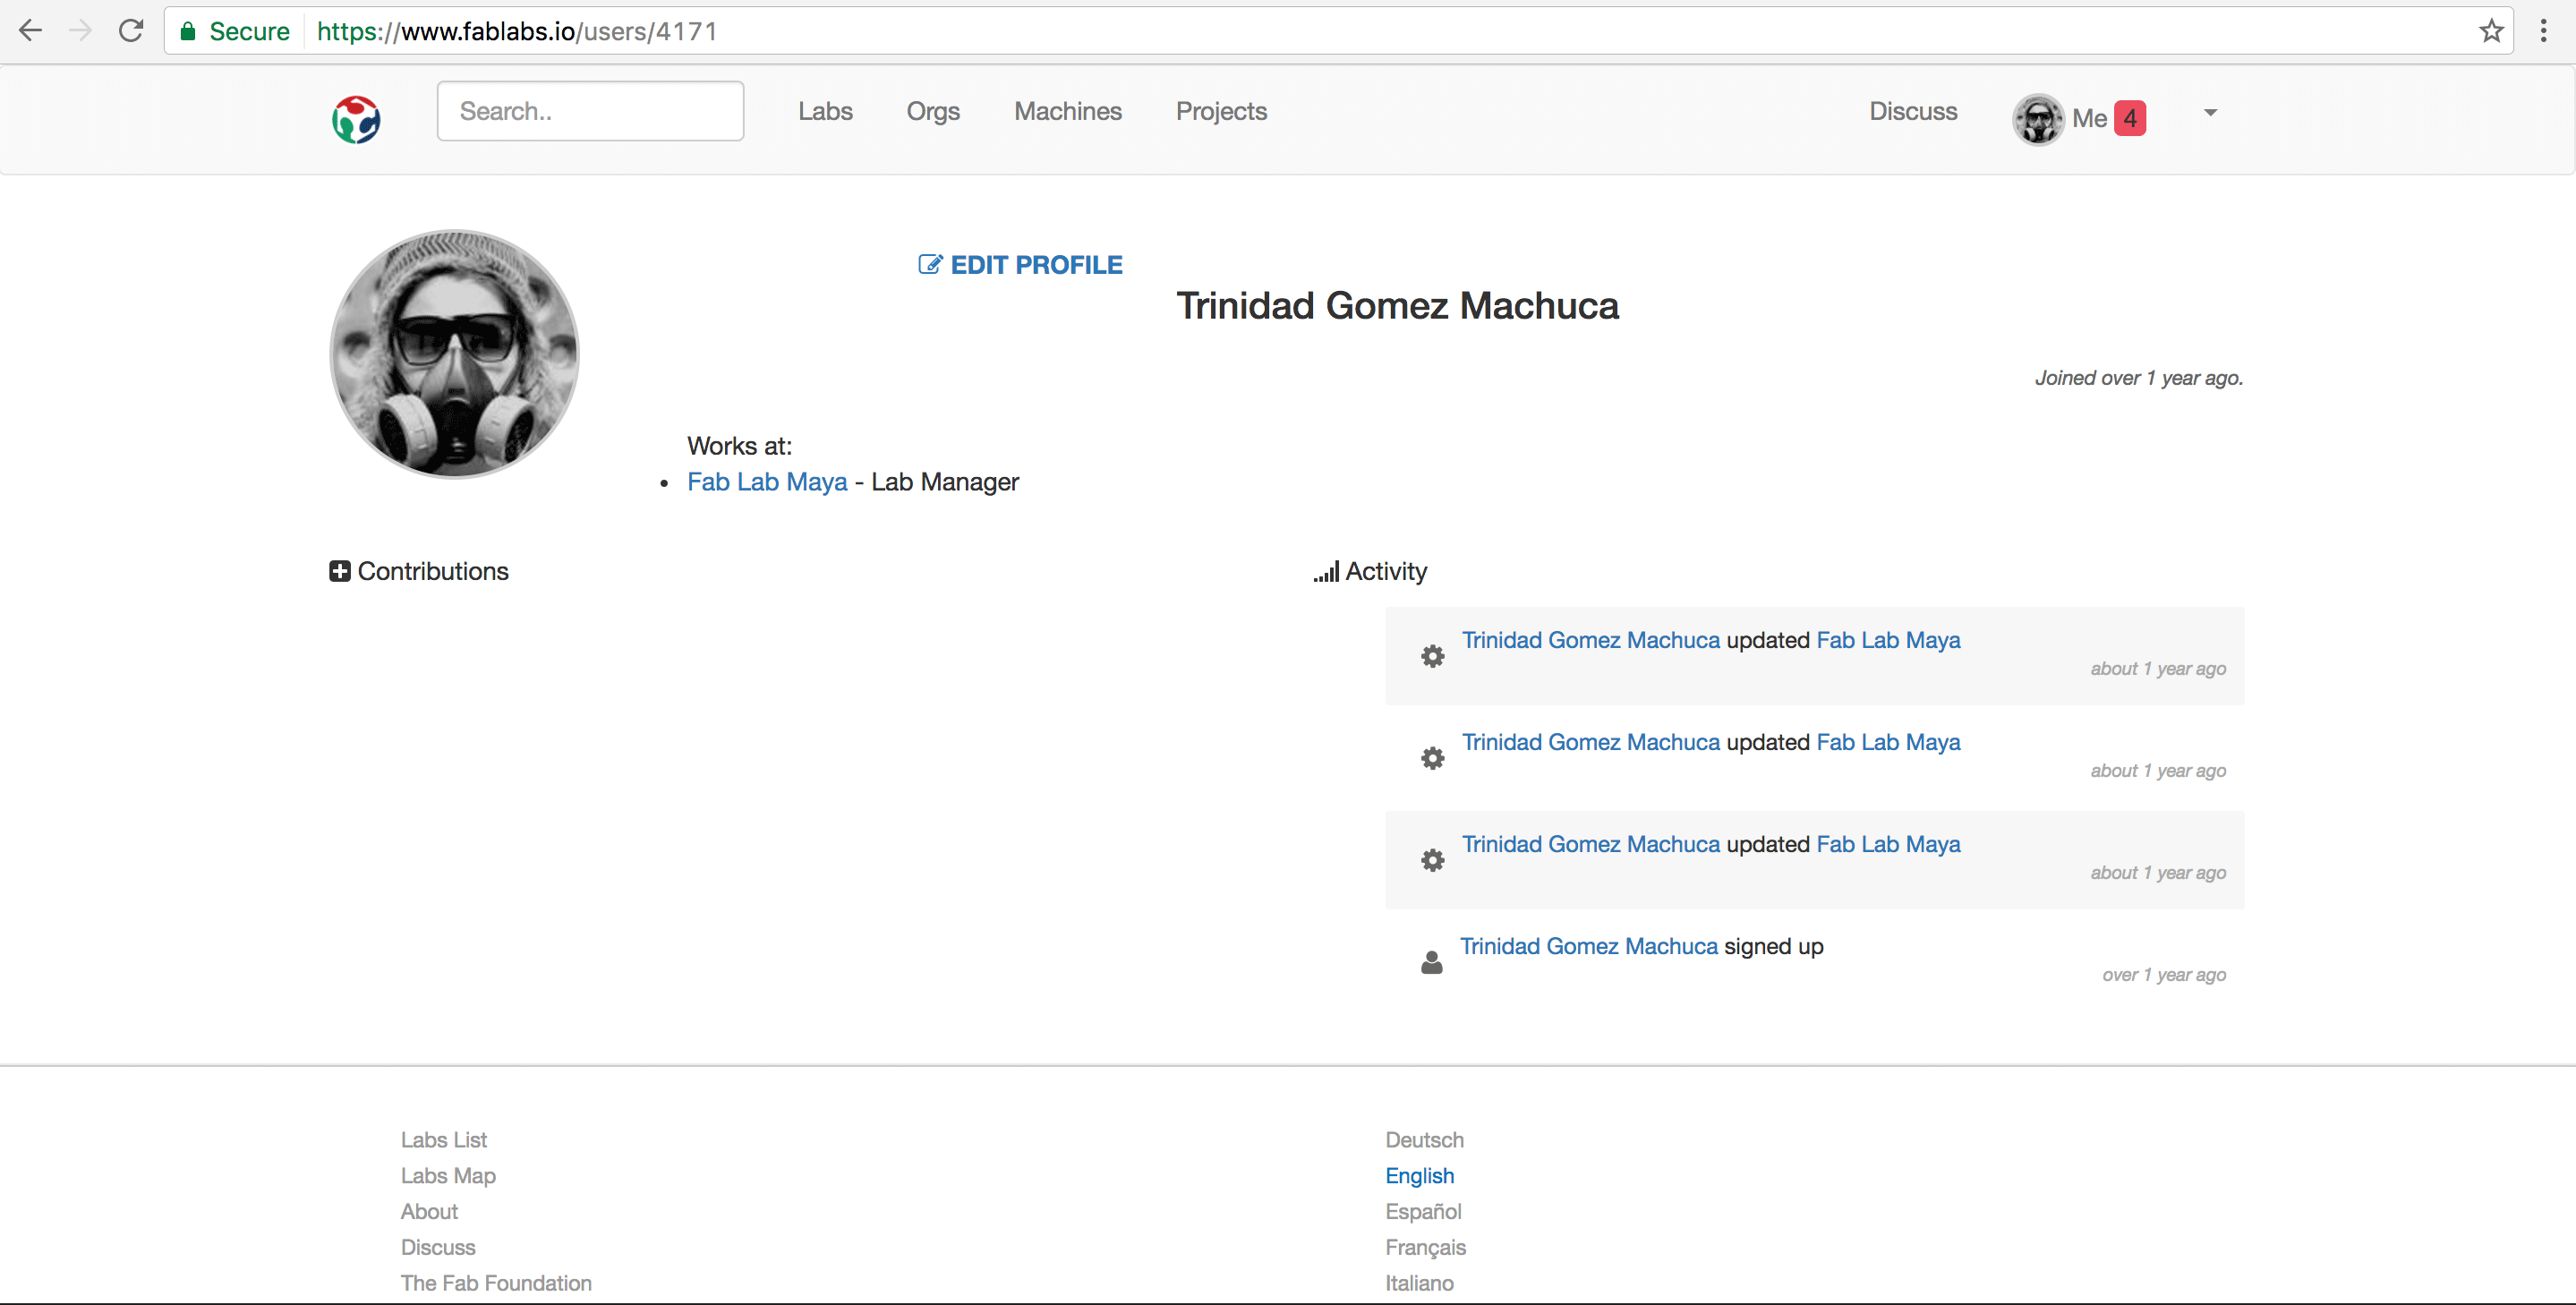2576x1305 pixels.
Task: Click the small Me avatar in navbar
Action: pos(2038,119)
